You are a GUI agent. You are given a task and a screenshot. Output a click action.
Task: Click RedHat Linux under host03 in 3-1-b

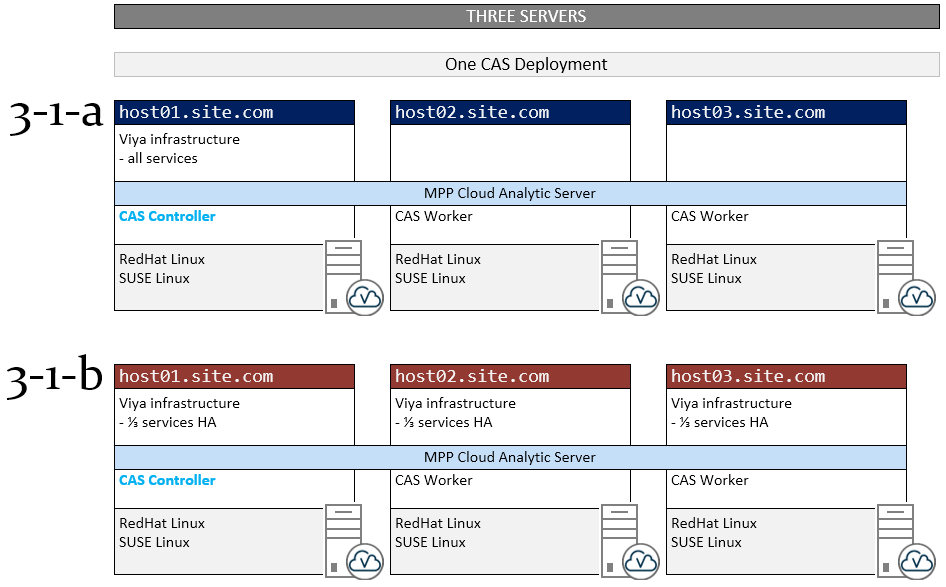[714, 524]
